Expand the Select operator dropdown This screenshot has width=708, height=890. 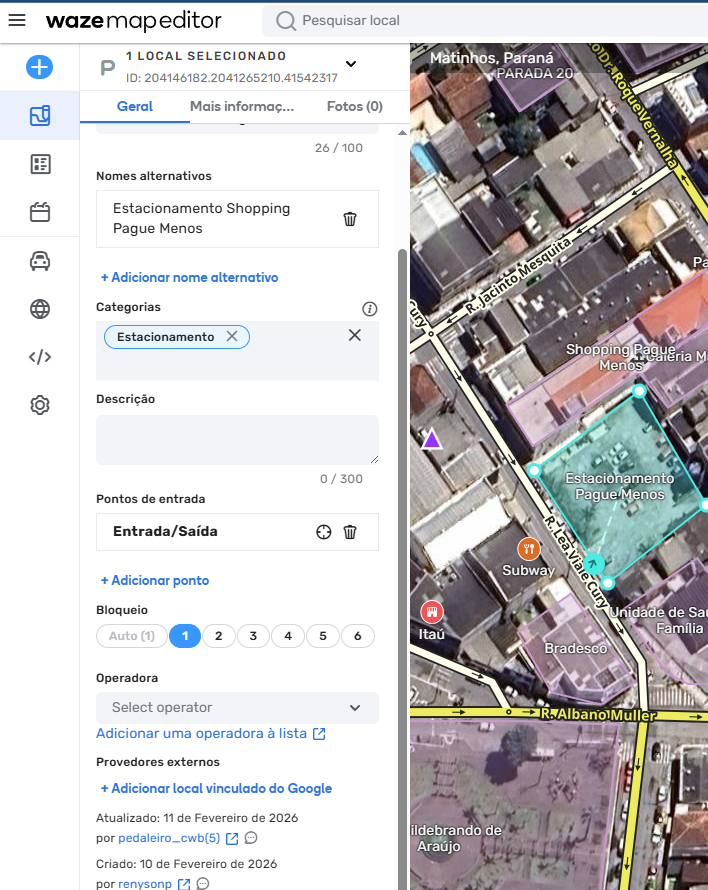(237, 707)
